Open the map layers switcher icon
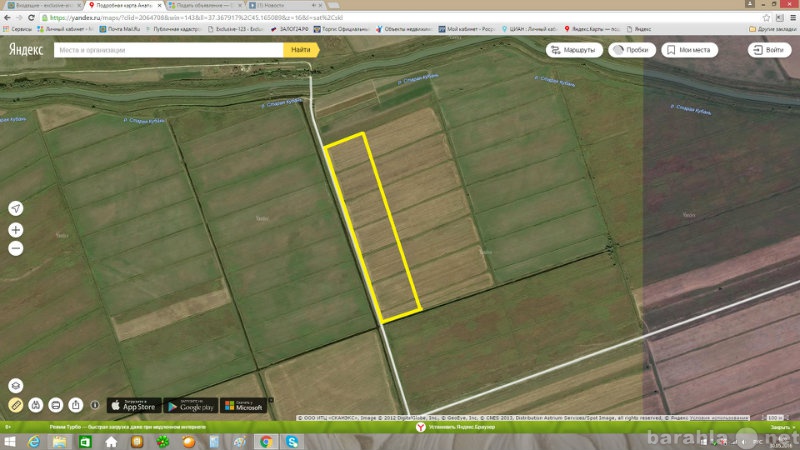Image resolution: width=800 pixels, height=450 pixels. (x=16, y=385)
